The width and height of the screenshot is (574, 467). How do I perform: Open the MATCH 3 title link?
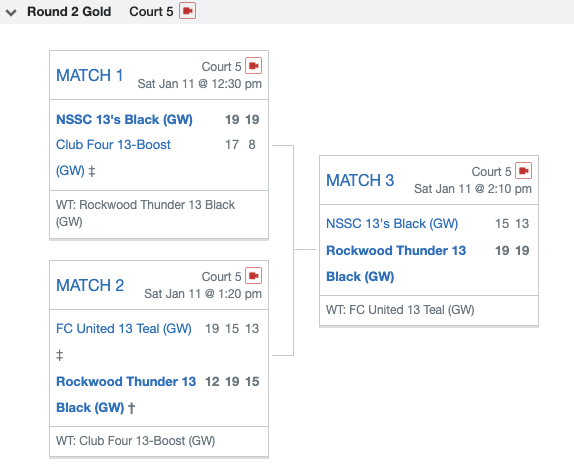360,180
